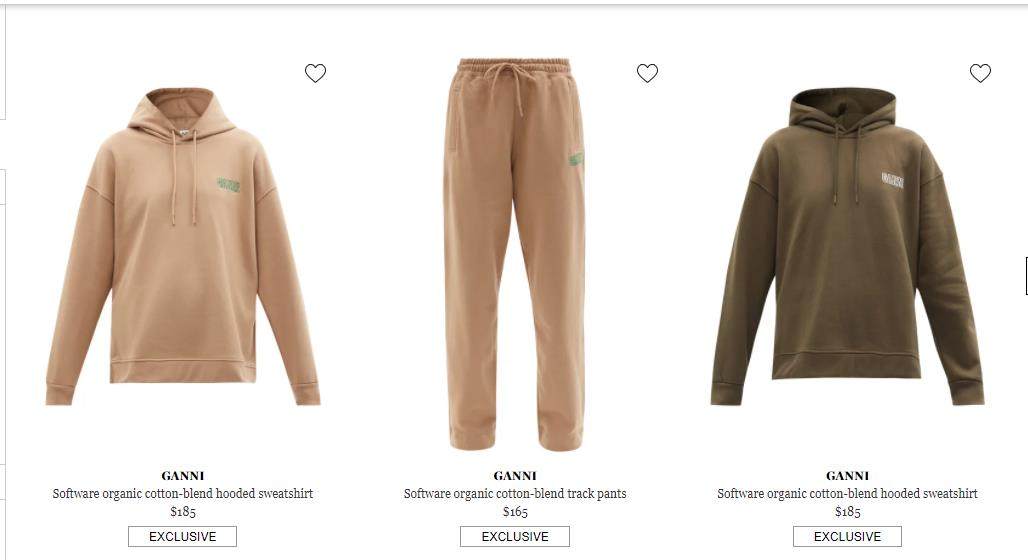Open Software organic cotton-blend track pants title
The image size is (1028, 560).
click(515, 494)
